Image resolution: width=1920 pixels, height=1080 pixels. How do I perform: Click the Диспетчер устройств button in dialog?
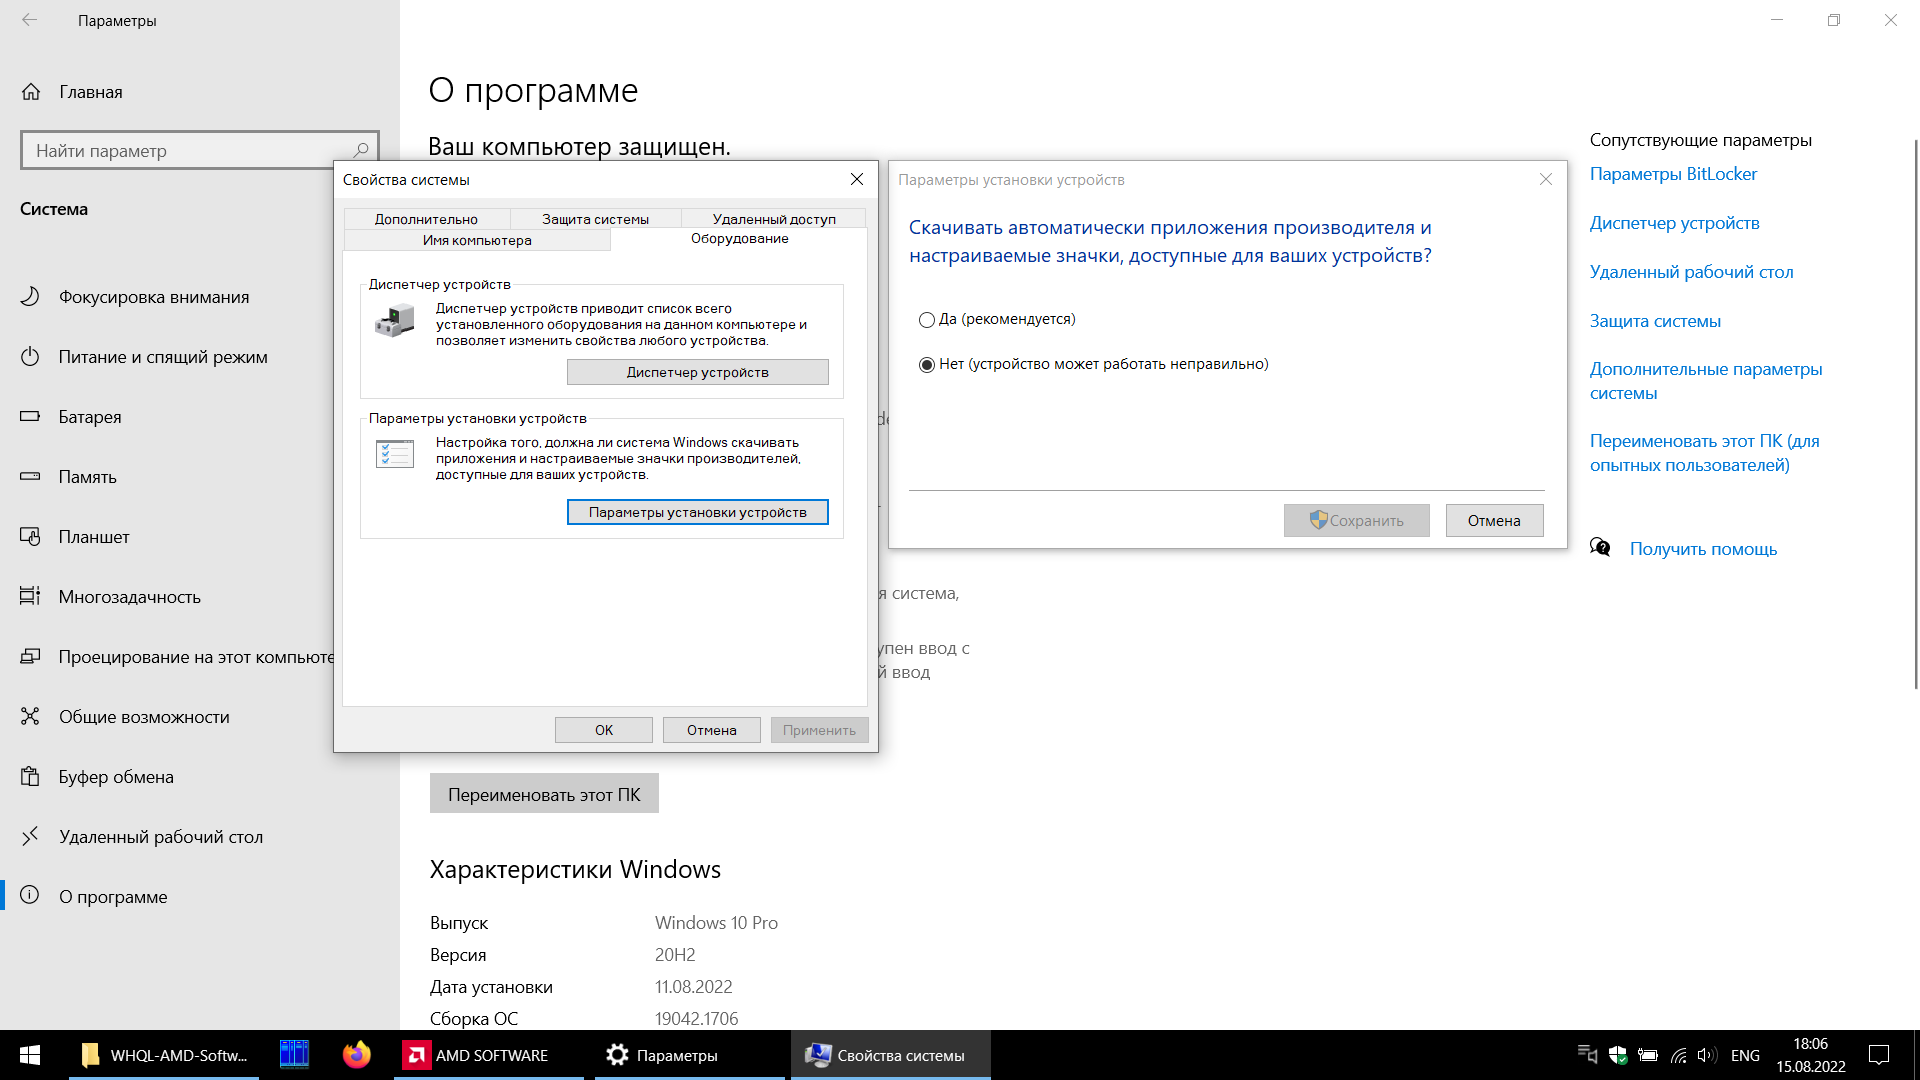pos(697,372)
